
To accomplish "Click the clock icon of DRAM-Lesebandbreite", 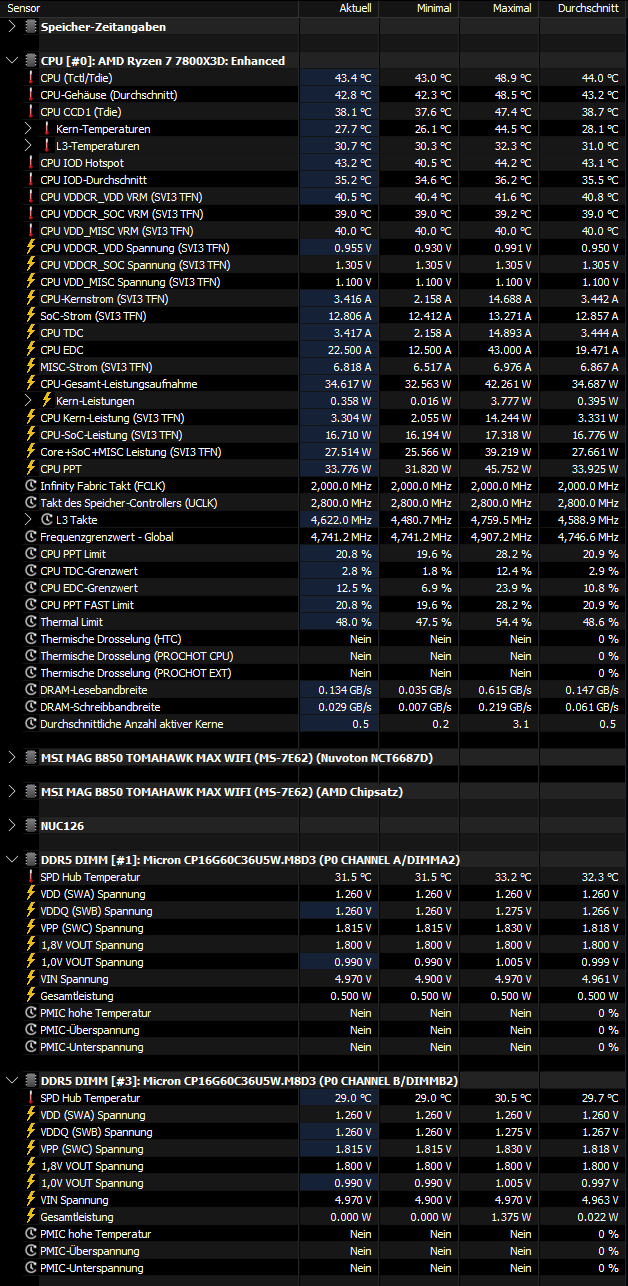I will 30,690.
